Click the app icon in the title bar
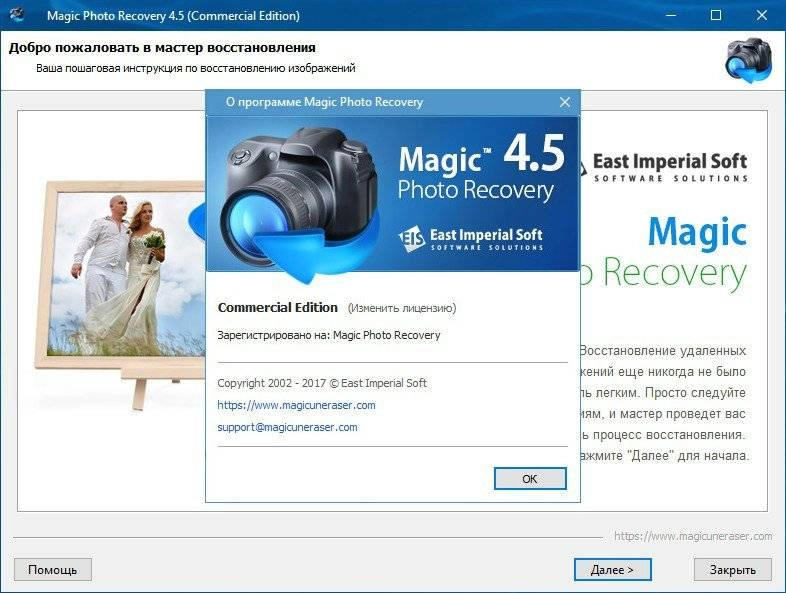The image size is (786, 593). [x=18, y=15]
